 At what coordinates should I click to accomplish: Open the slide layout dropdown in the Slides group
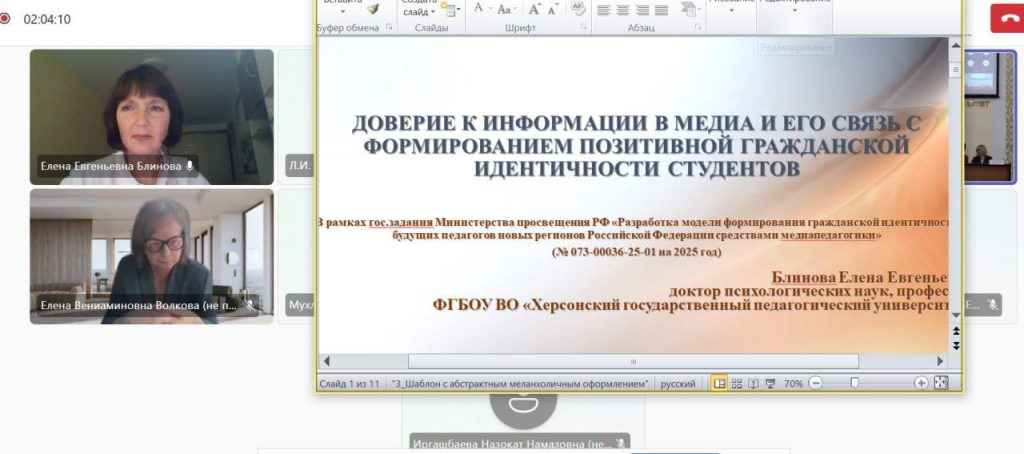click(450, 9)
